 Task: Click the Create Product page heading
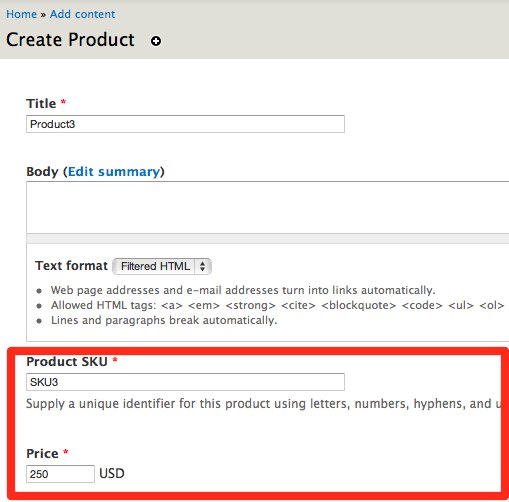pos(70,40)
